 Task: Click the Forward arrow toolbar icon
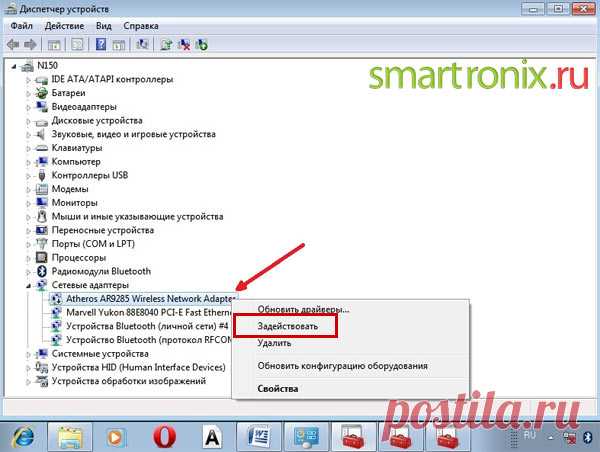click(x=30, y=45)
